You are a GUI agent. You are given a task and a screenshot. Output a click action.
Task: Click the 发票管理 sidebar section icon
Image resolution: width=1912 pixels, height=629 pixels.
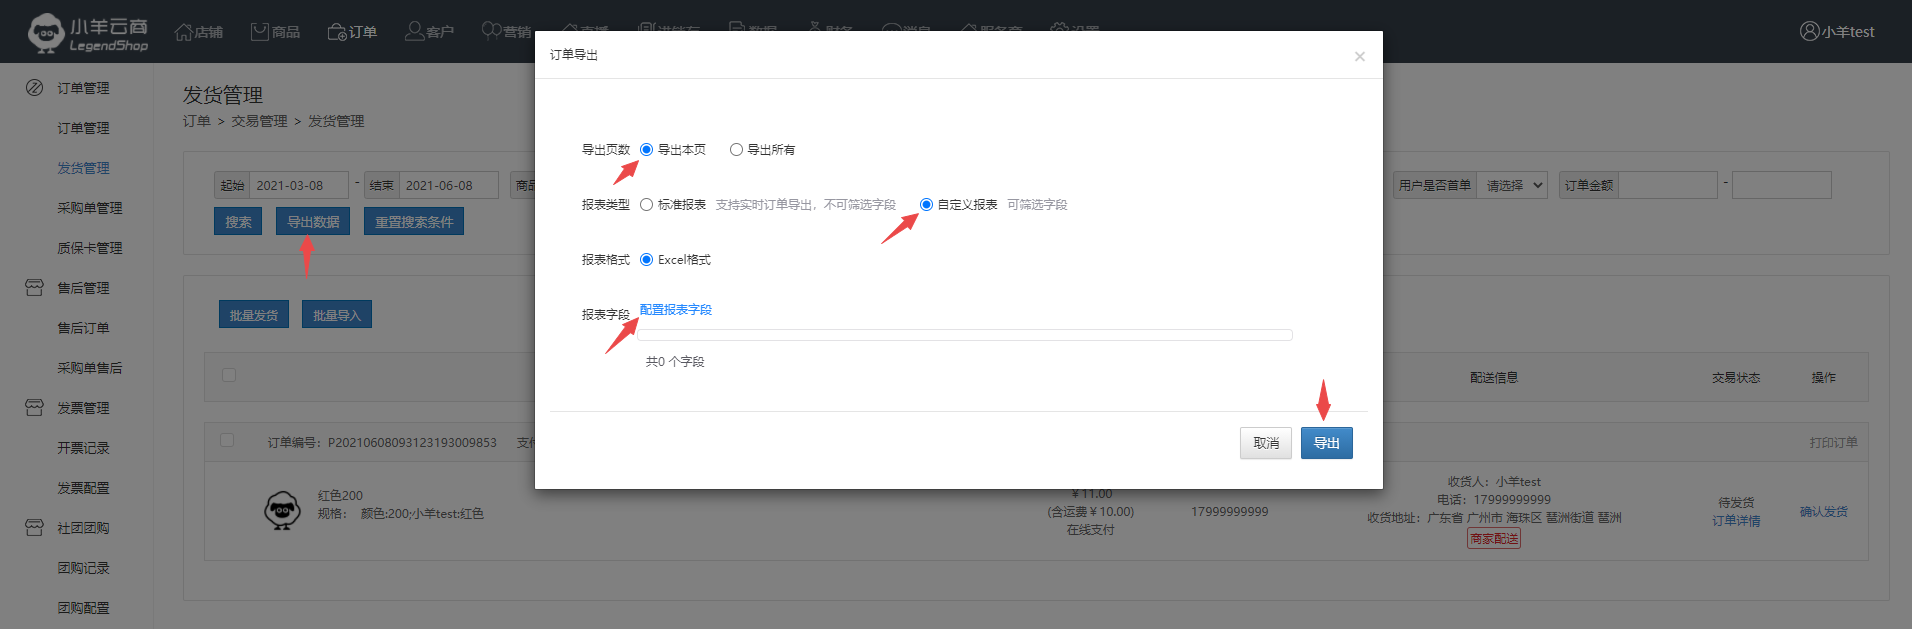point(34,408)
